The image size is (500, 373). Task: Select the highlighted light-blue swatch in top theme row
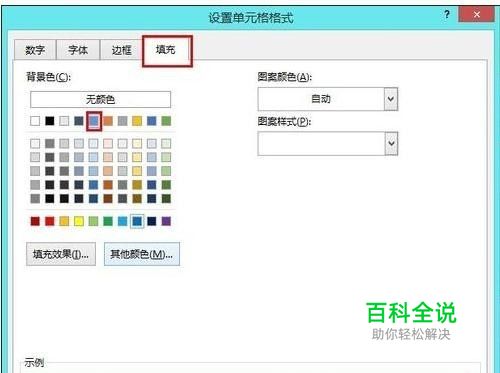94,121
